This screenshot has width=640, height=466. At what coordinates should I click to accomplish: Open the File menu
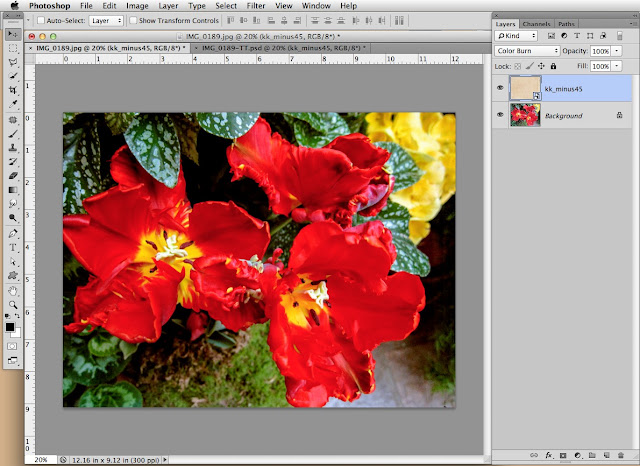pos(86,6)
